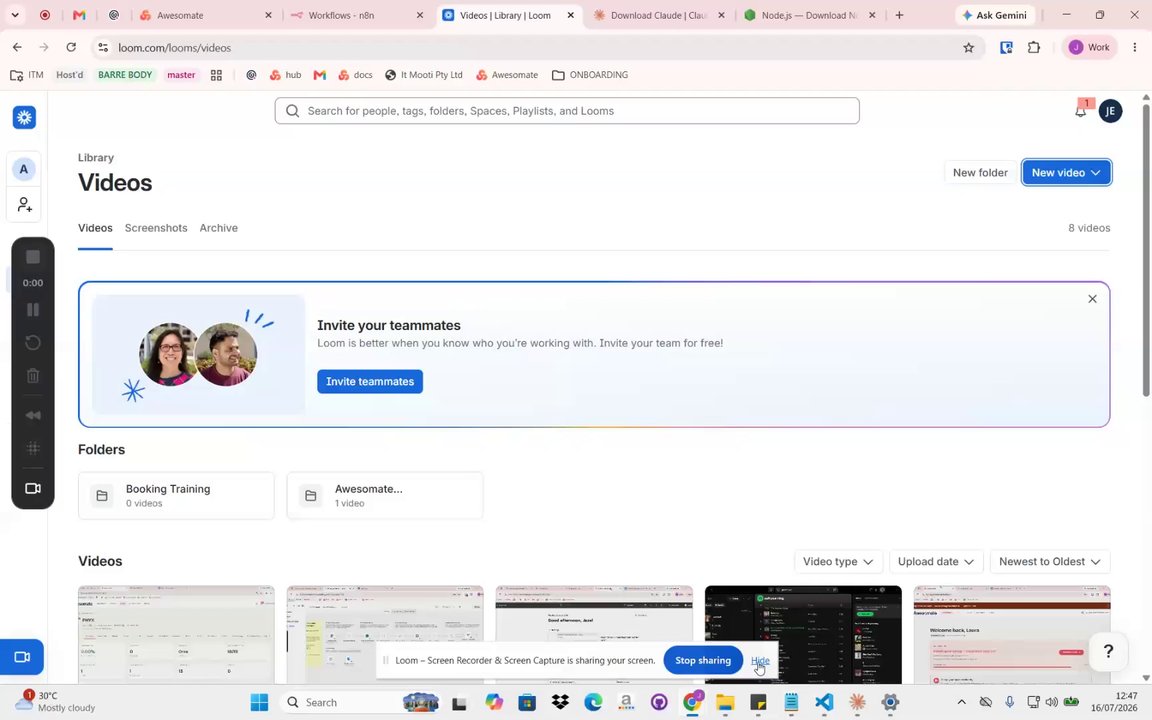
Task: Open the ITM bookmark folder
Action: click(x=27, y=75)
